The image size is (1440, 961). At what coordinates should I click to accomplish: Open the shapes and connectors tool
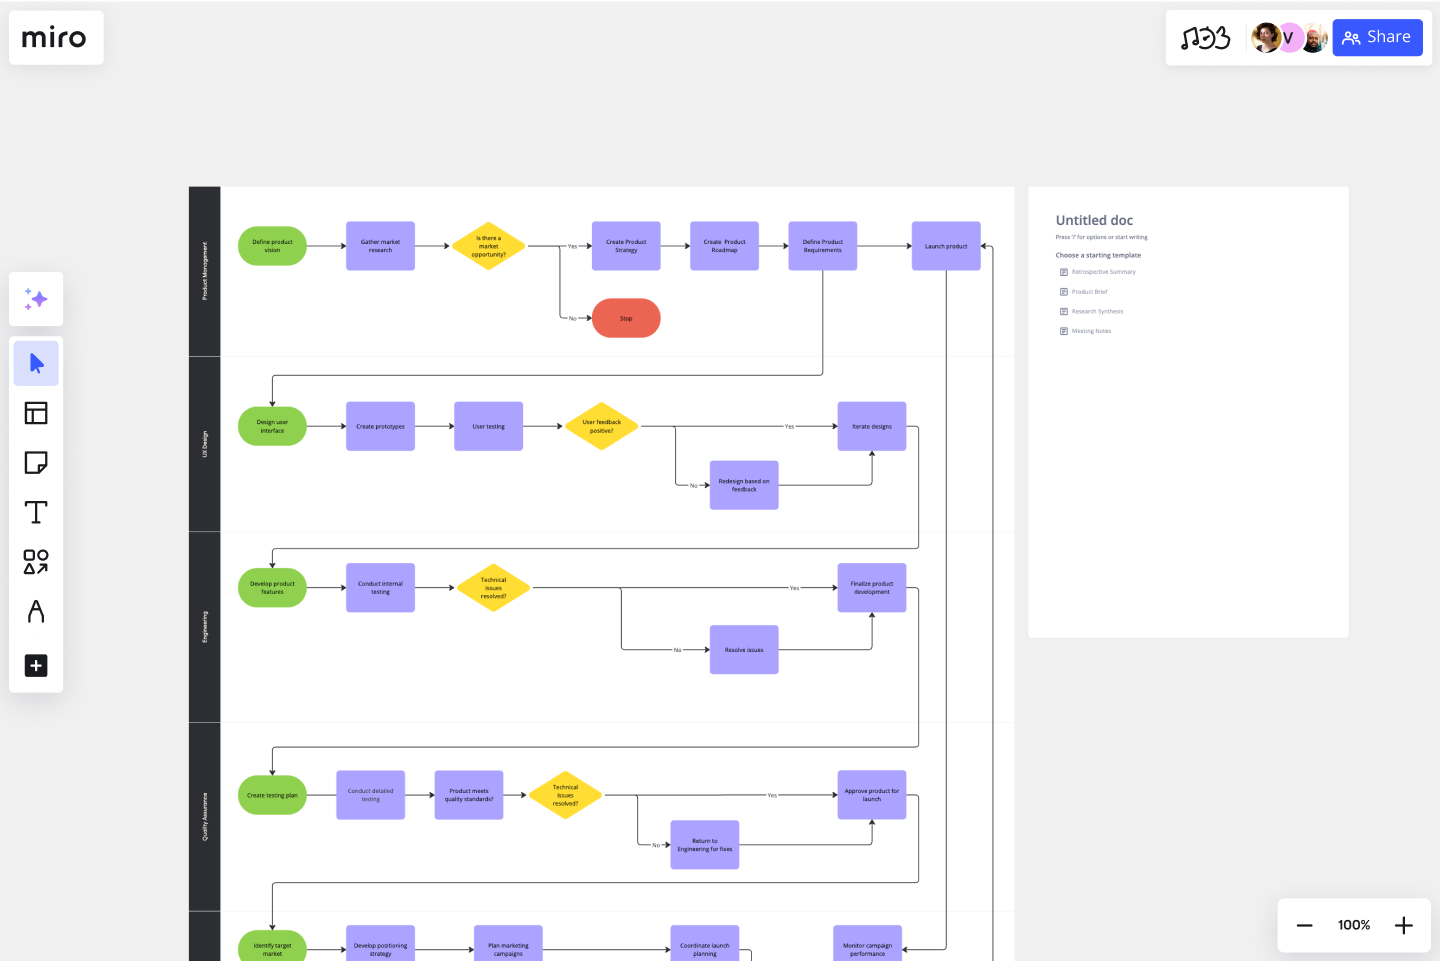pos(36,563)
